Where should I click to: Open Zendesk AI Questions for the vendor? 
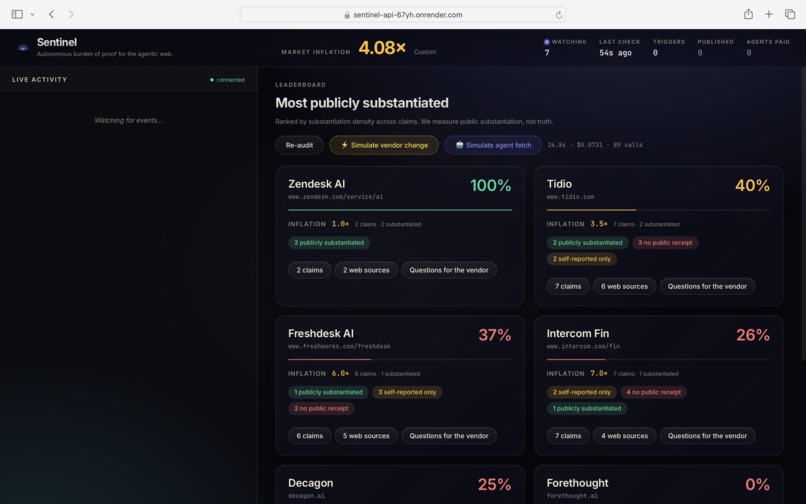point(449,270)
